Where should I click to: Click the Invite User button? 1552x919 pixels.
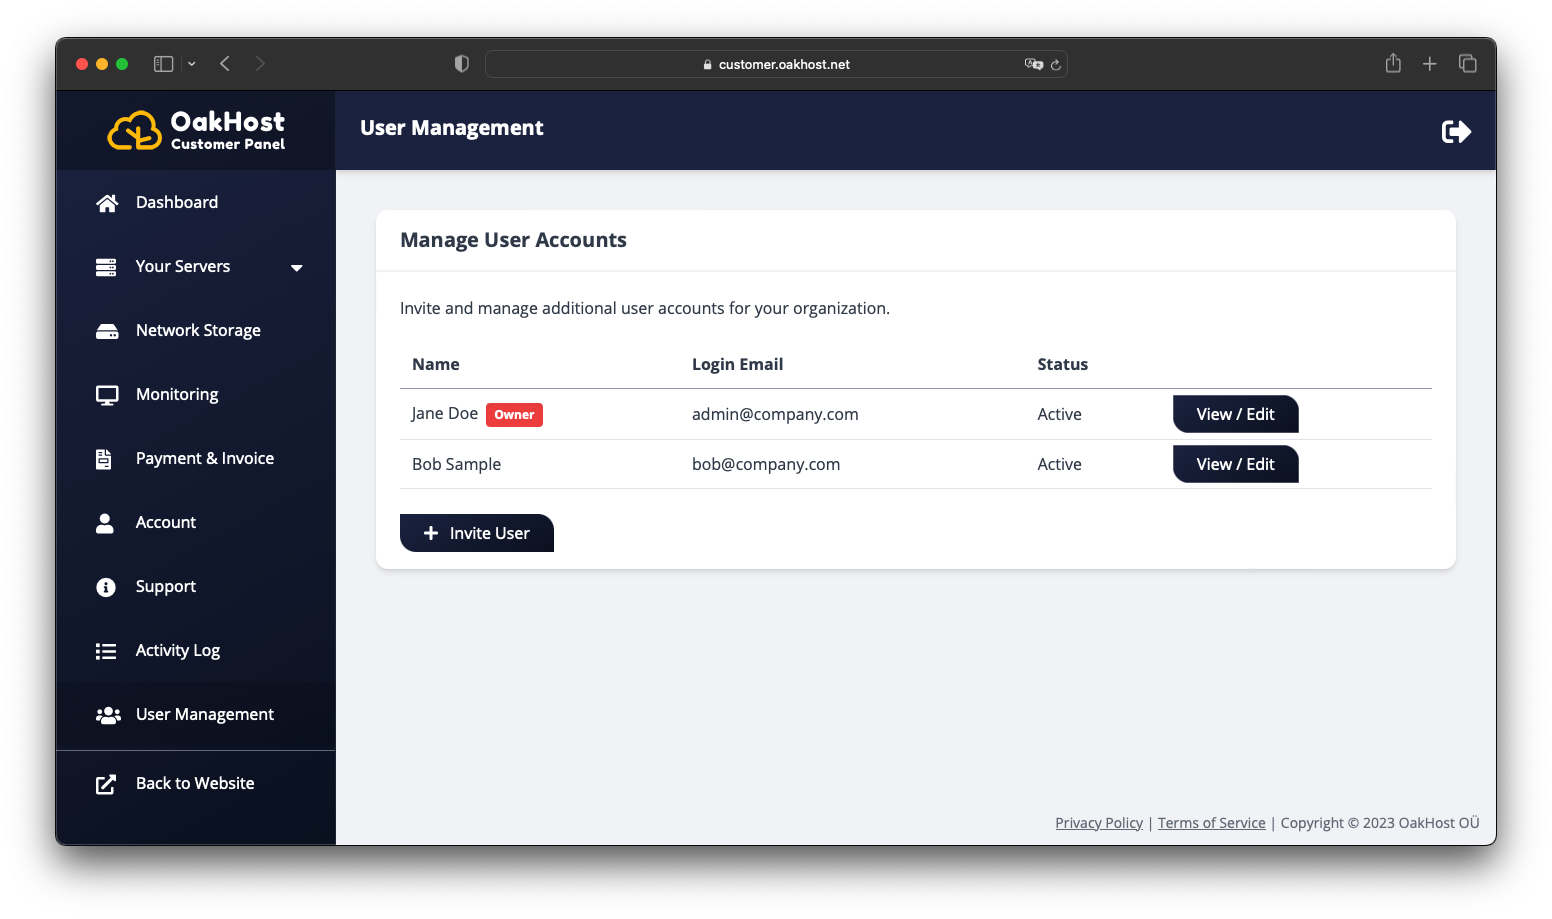[x=476, y=533]
